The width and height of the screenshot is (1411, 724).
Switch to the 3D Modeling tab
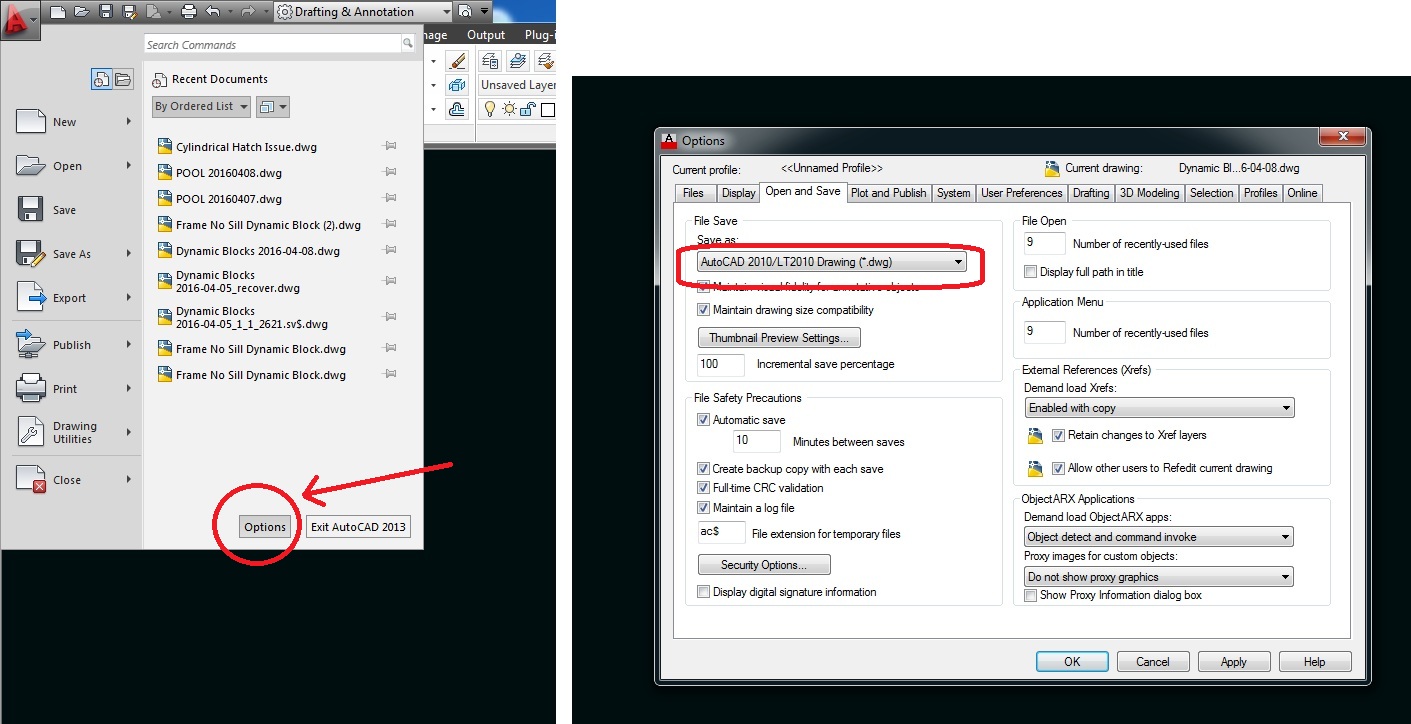click(1149, 192)
